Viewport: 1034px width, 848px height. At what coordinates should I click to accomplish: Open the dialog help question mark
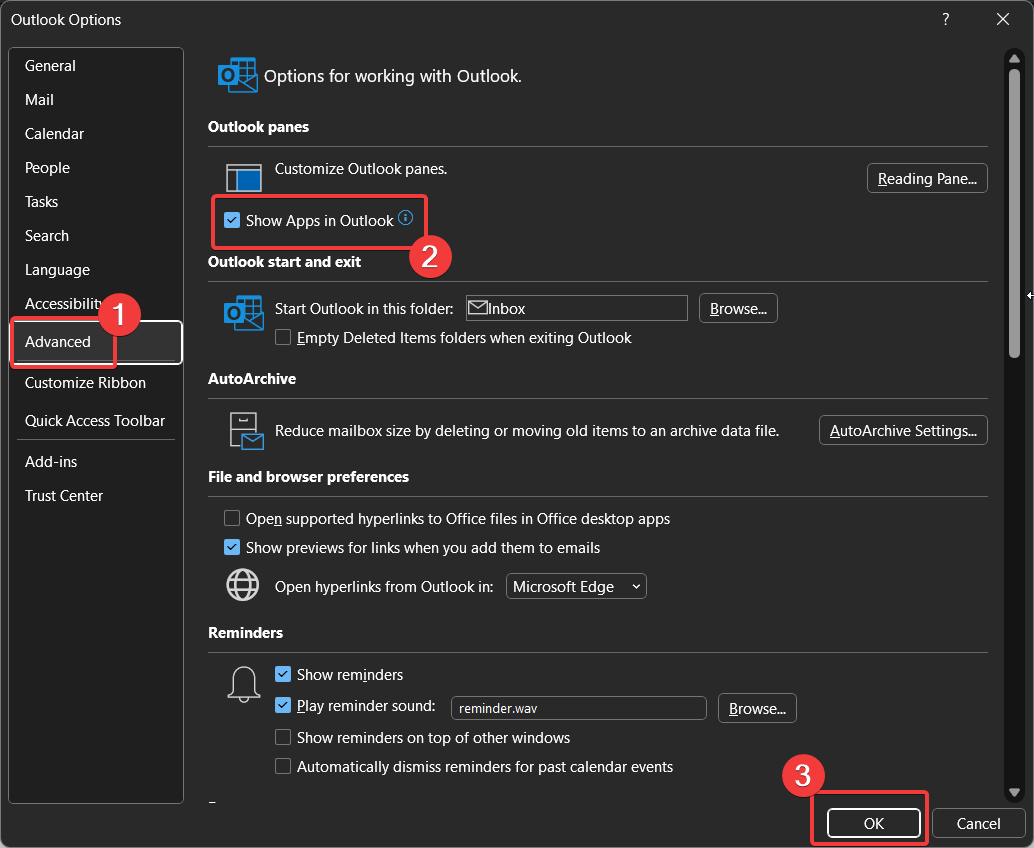[x=945, y=19]
